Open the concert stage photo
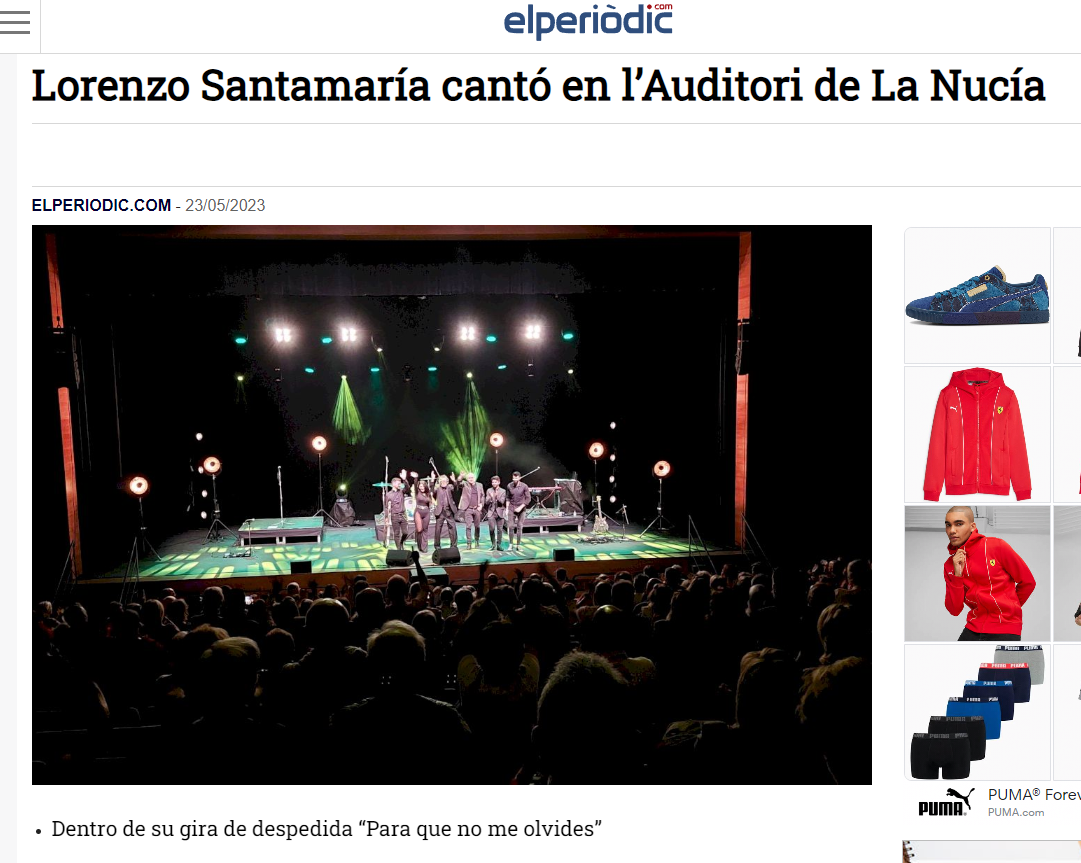The image size is (1081, 863). click(x=452, y=505)
